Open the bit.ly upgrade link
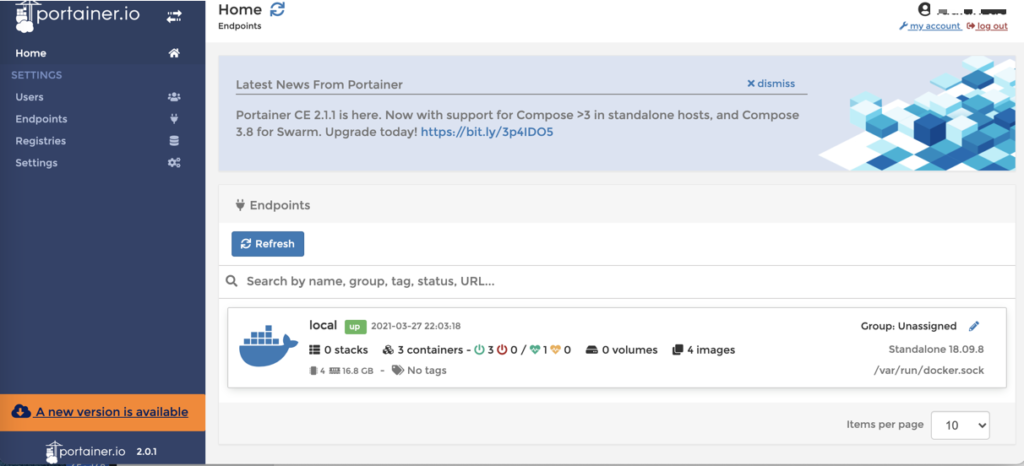The image size is (1024, 466). 487,132
